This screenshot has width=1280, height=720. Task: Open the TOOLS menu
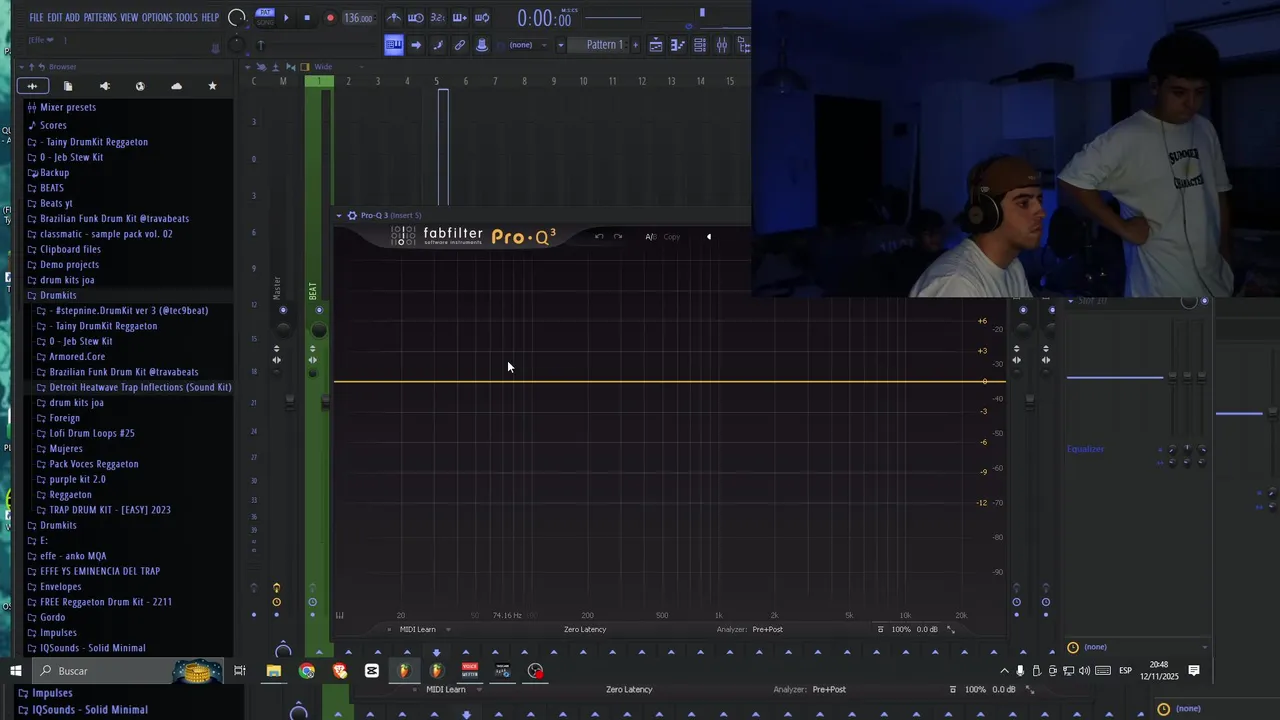tap(187, 17)
